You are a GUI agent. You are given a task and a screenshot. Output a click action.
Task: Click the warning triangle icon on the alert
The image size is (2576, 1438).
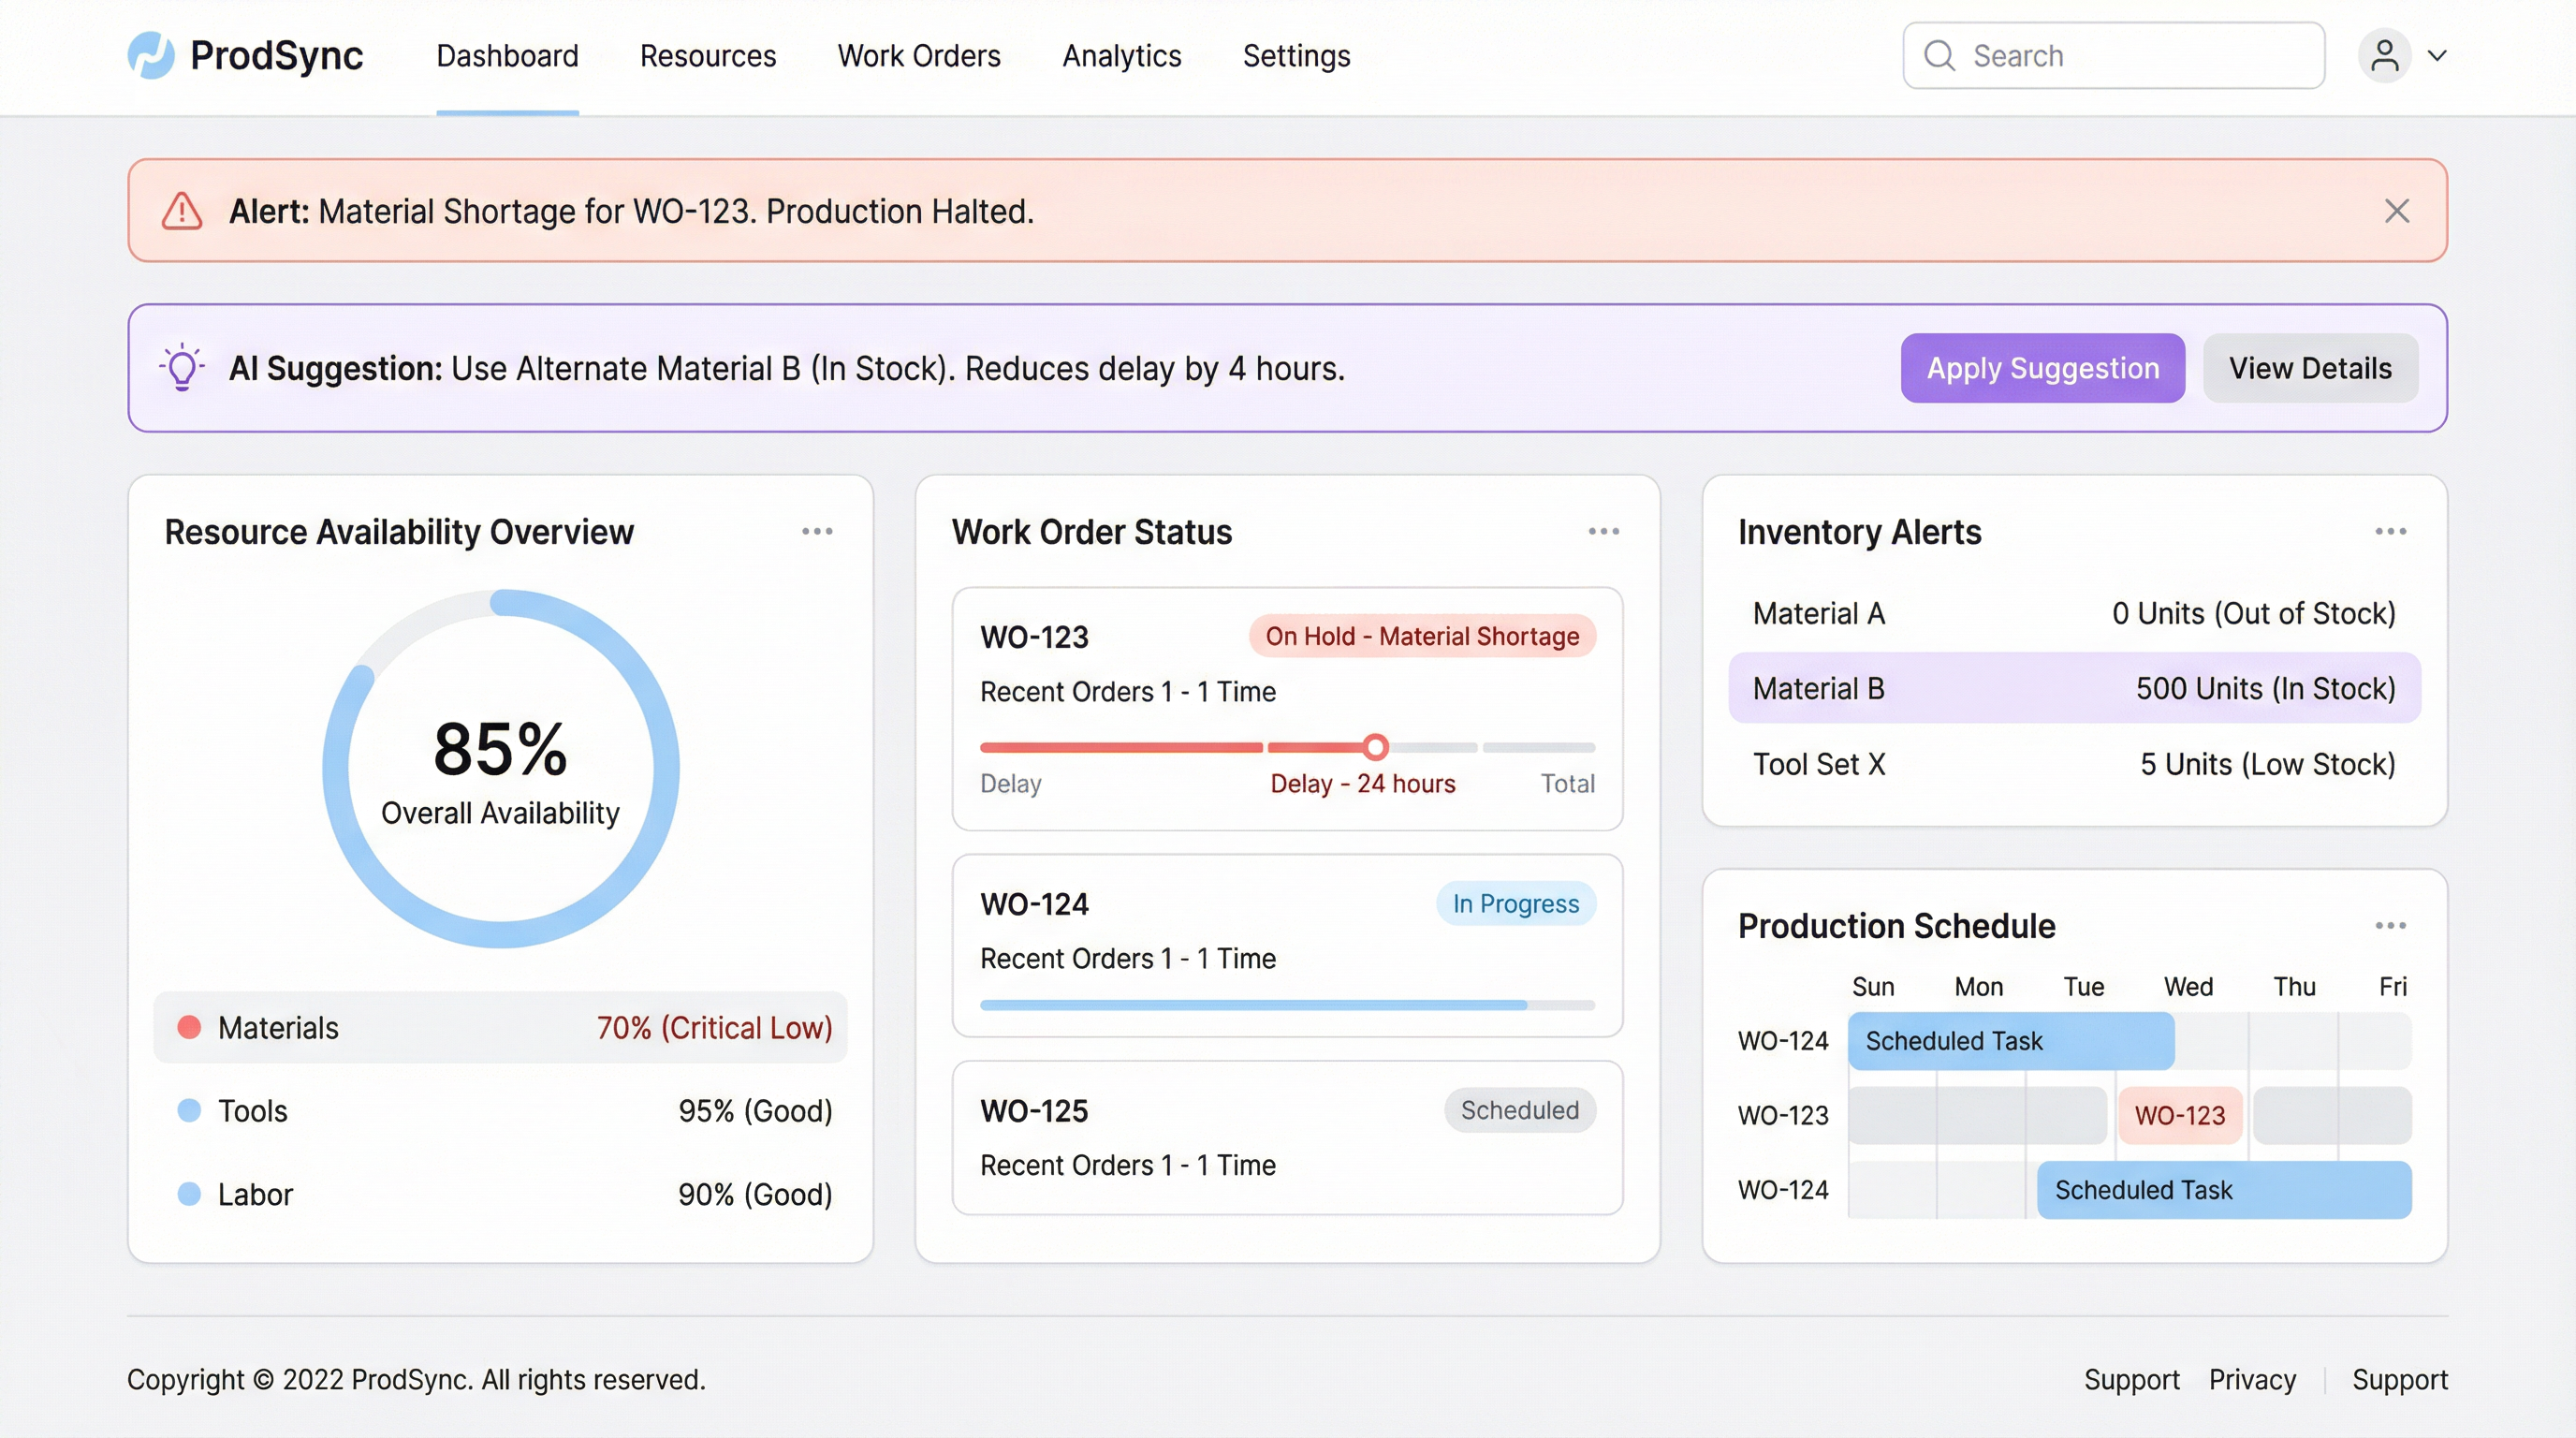pos(181,211)
